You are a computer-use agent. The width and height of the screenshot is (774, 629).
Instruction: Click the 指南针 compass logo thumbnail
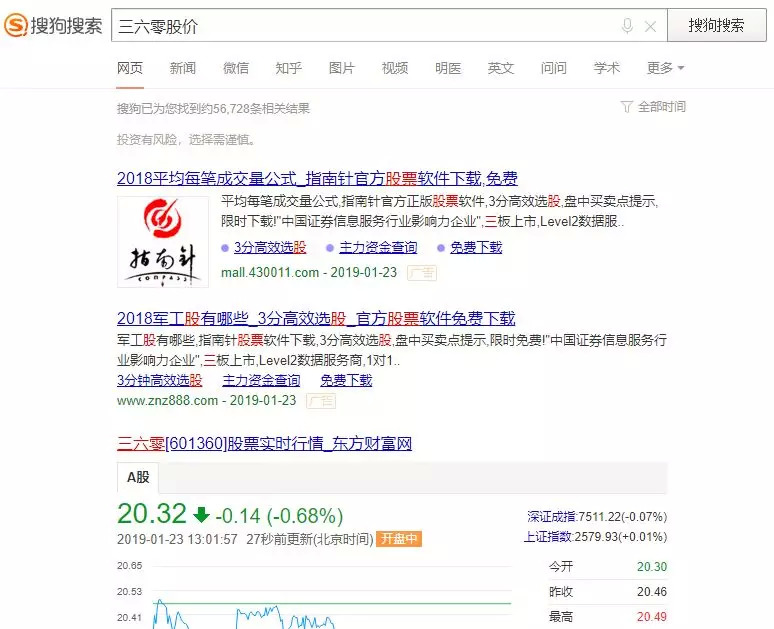(x=163, y=241)
